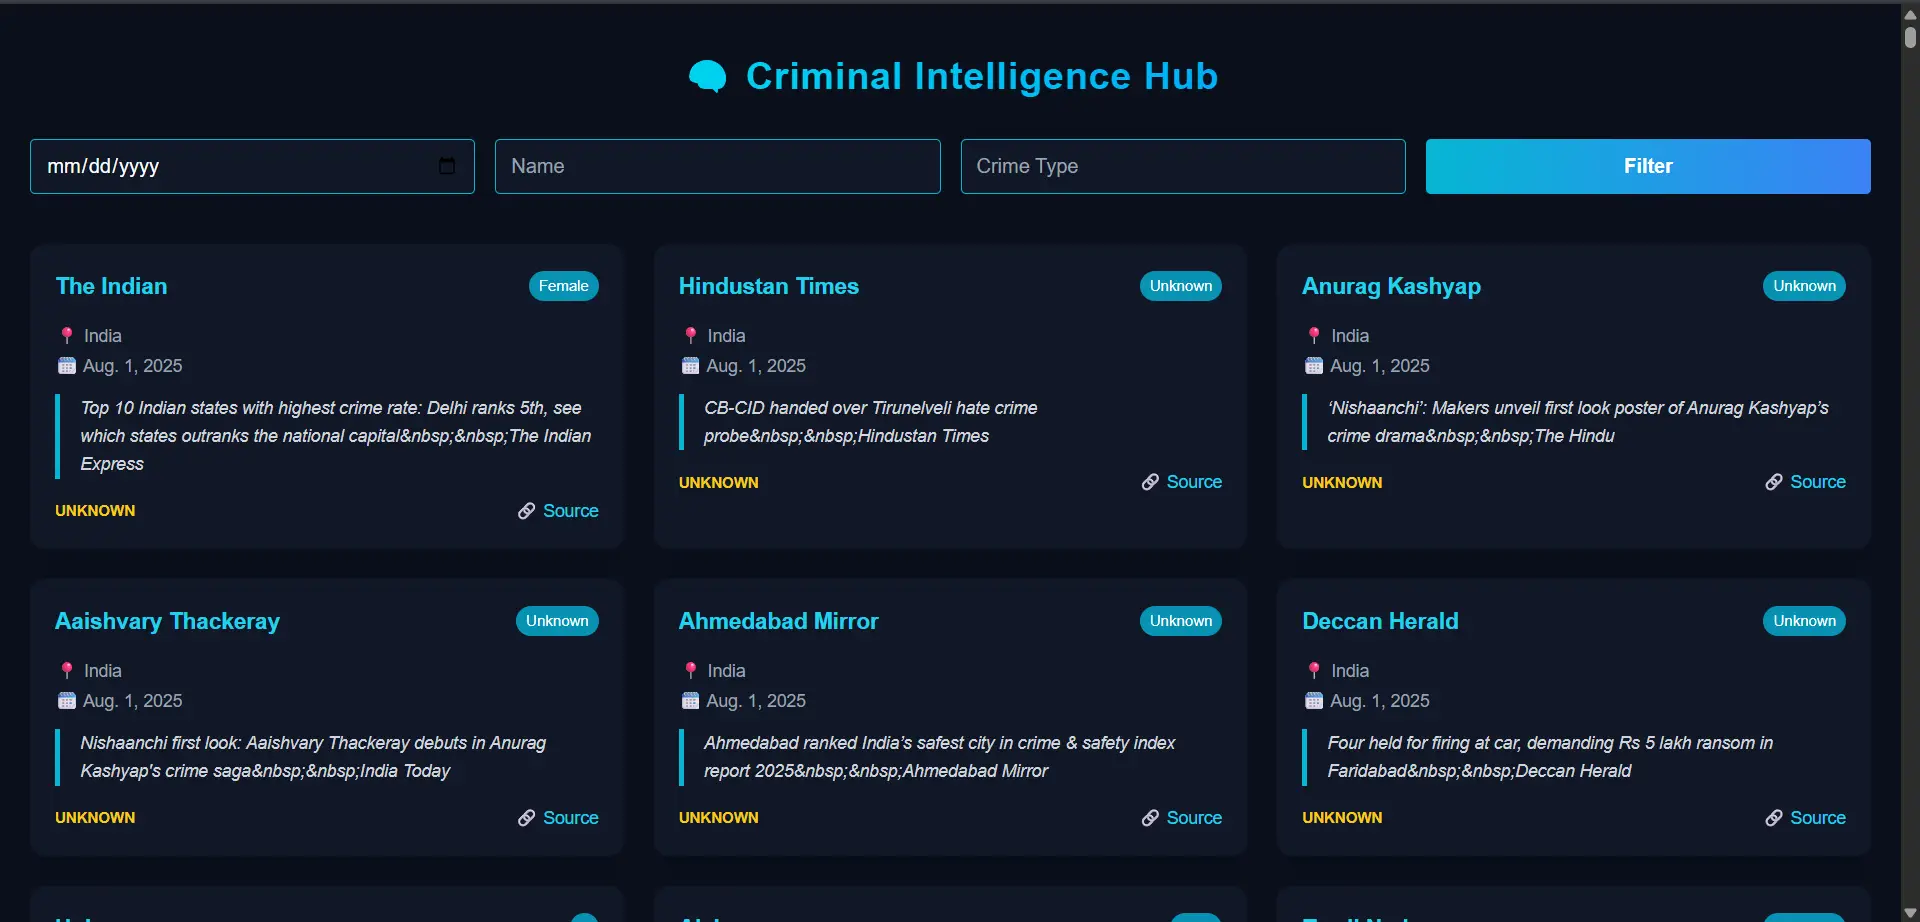Viewport: 1920px width, 922px height.
Task: Click the brain logo icon beside title
Action: (708, 76)
